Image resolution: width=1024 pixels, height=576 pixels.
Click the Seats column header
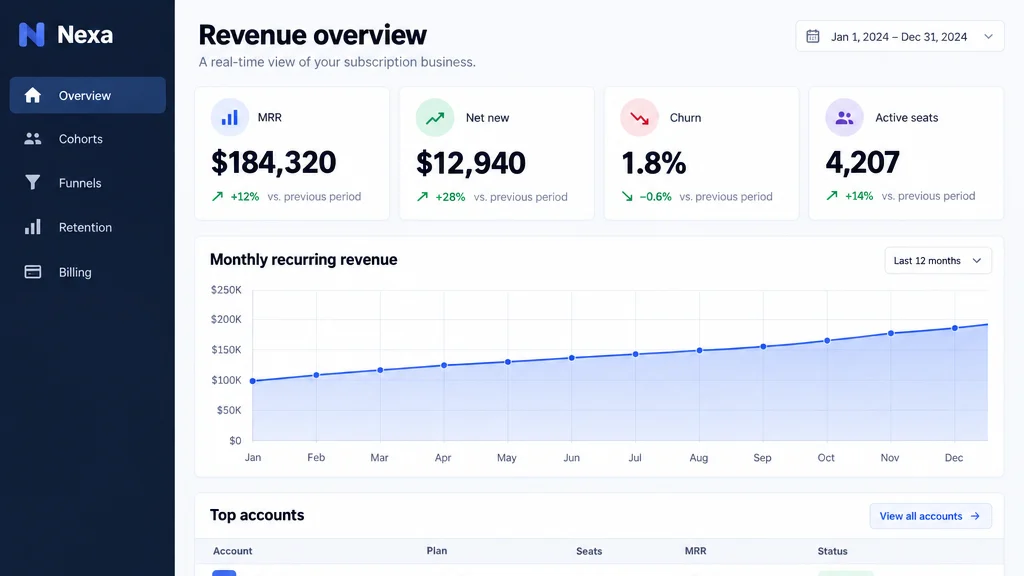(x=589, y=551)
